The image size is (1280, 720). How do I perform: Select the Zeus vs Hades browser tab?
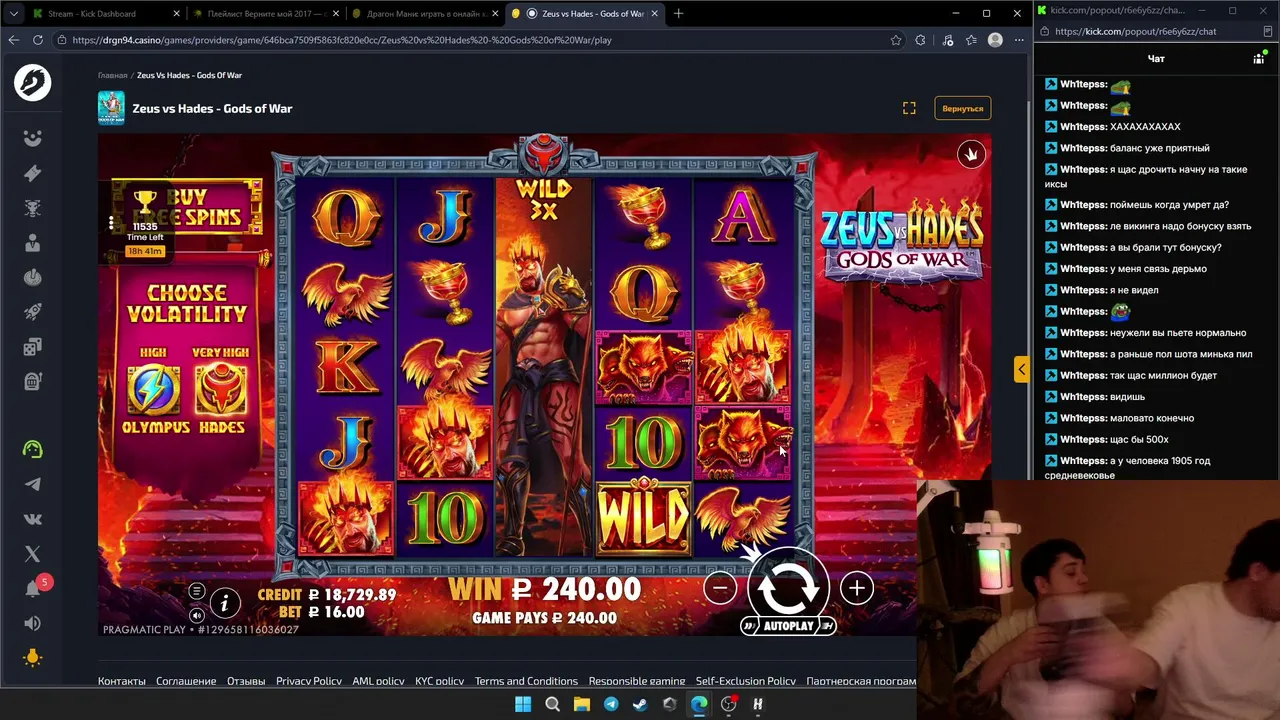click(x=586, y=13)
